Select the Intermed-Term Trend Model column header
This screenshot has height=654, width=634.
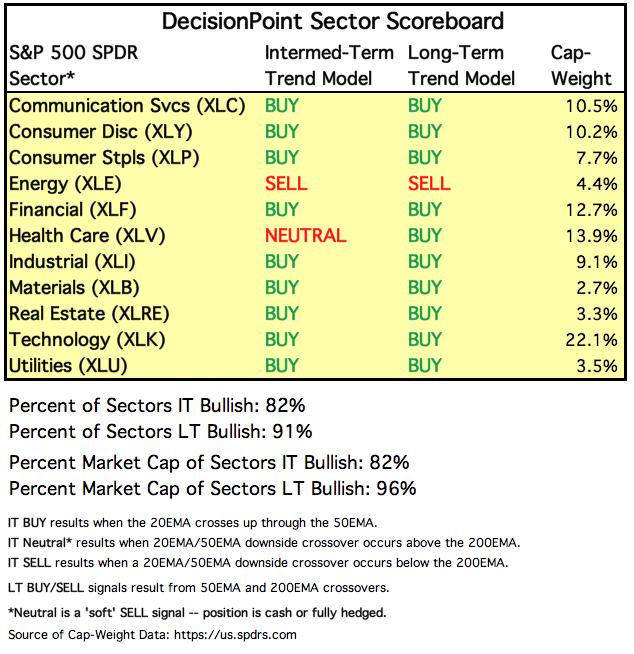click(329, 65)
